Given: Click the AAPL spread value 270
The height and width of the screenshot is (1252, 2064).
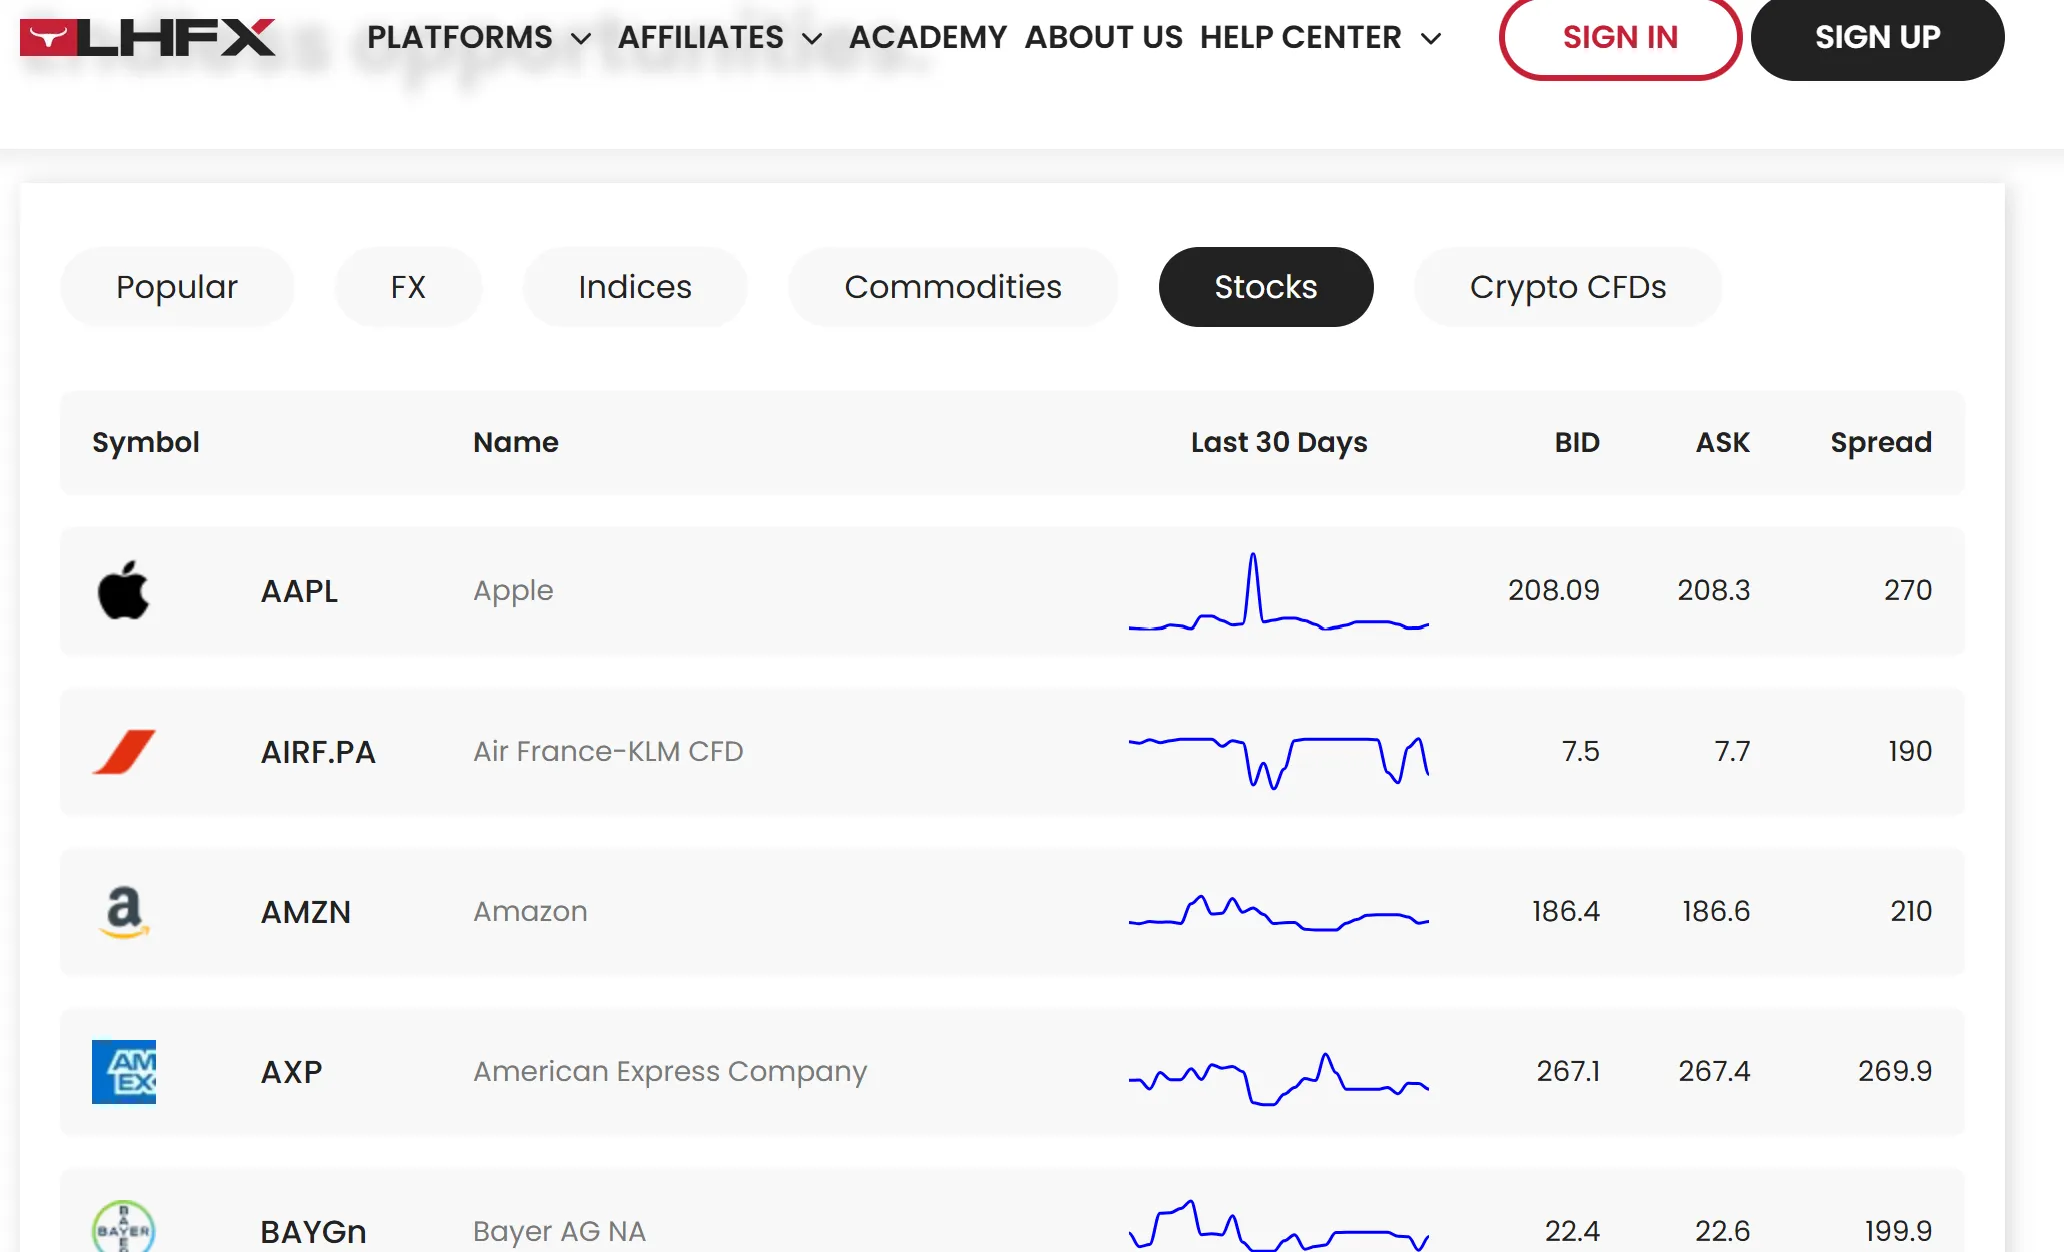Looking at the screenshot, I should [x=1908, y=590].
